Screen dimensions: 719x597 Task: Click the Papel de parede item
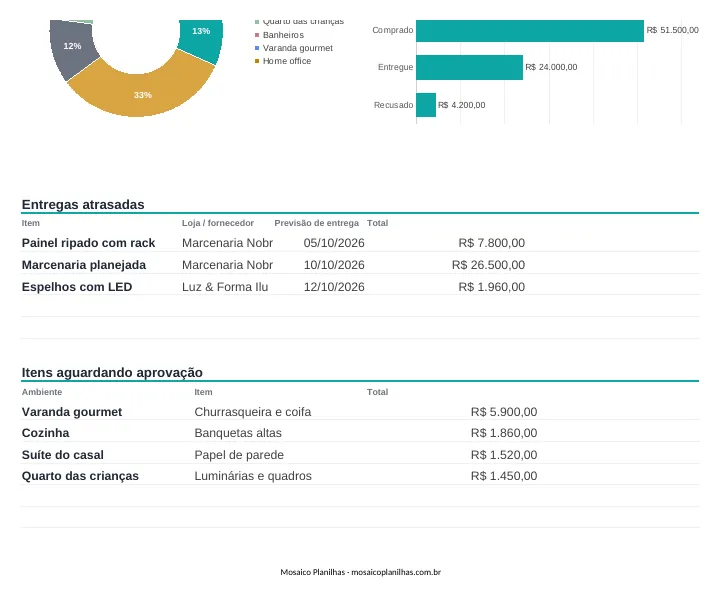coord(239,455)
